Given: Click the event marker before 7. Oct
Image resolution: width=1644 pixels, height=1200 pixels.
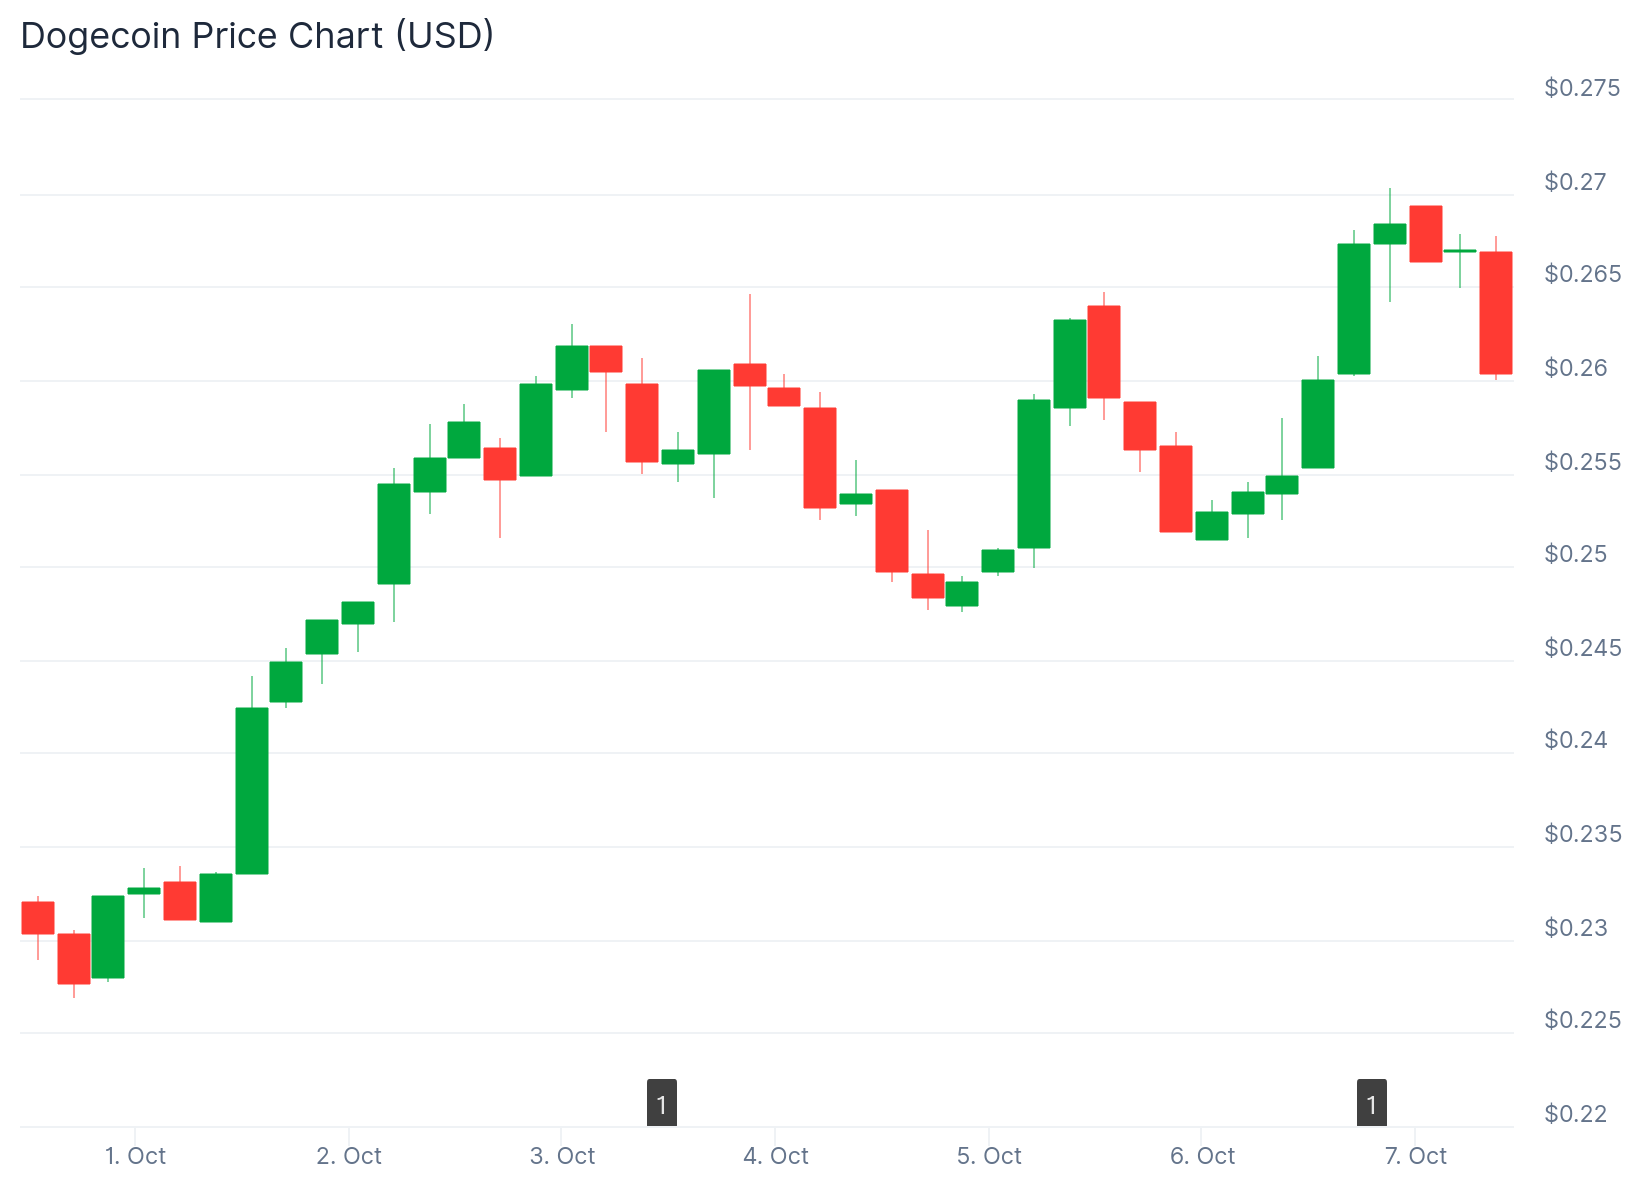Looking at the screenshot, I should [1371, 1104].
